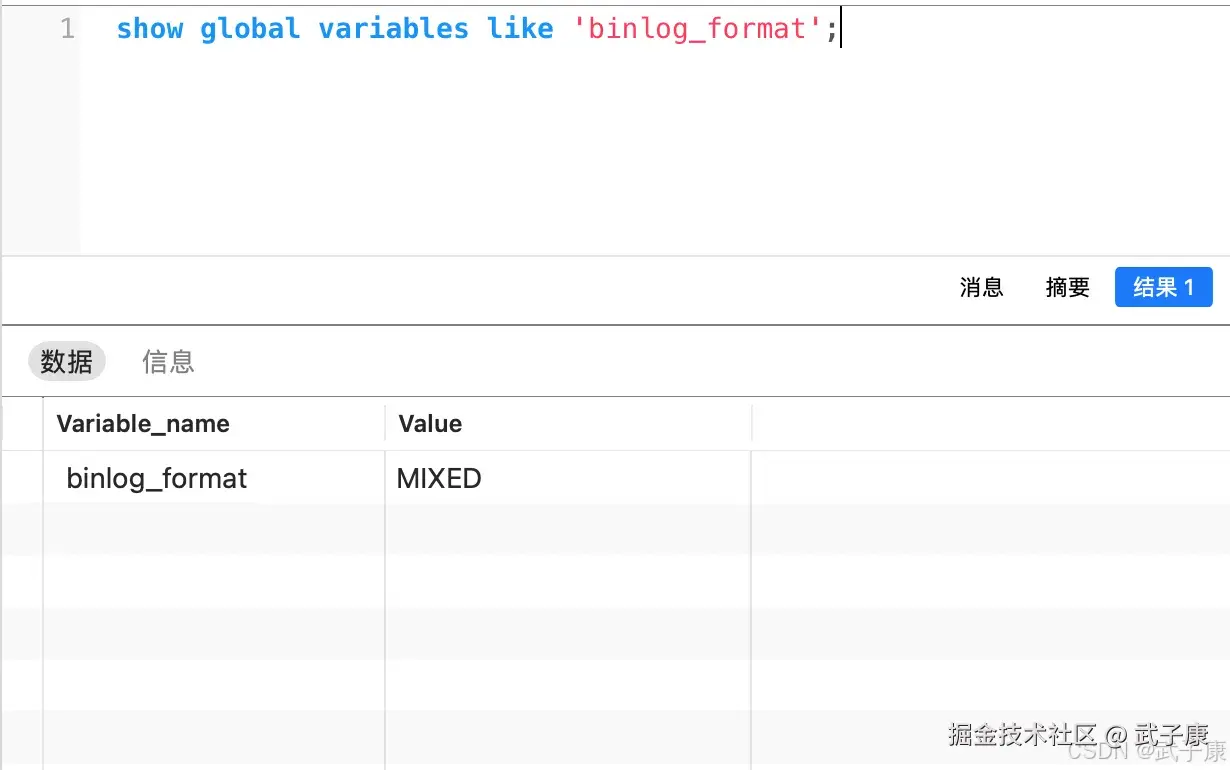Click the column divider right of Value header
The height and width of the screenshot is (770, 1230).
point(751,424)
